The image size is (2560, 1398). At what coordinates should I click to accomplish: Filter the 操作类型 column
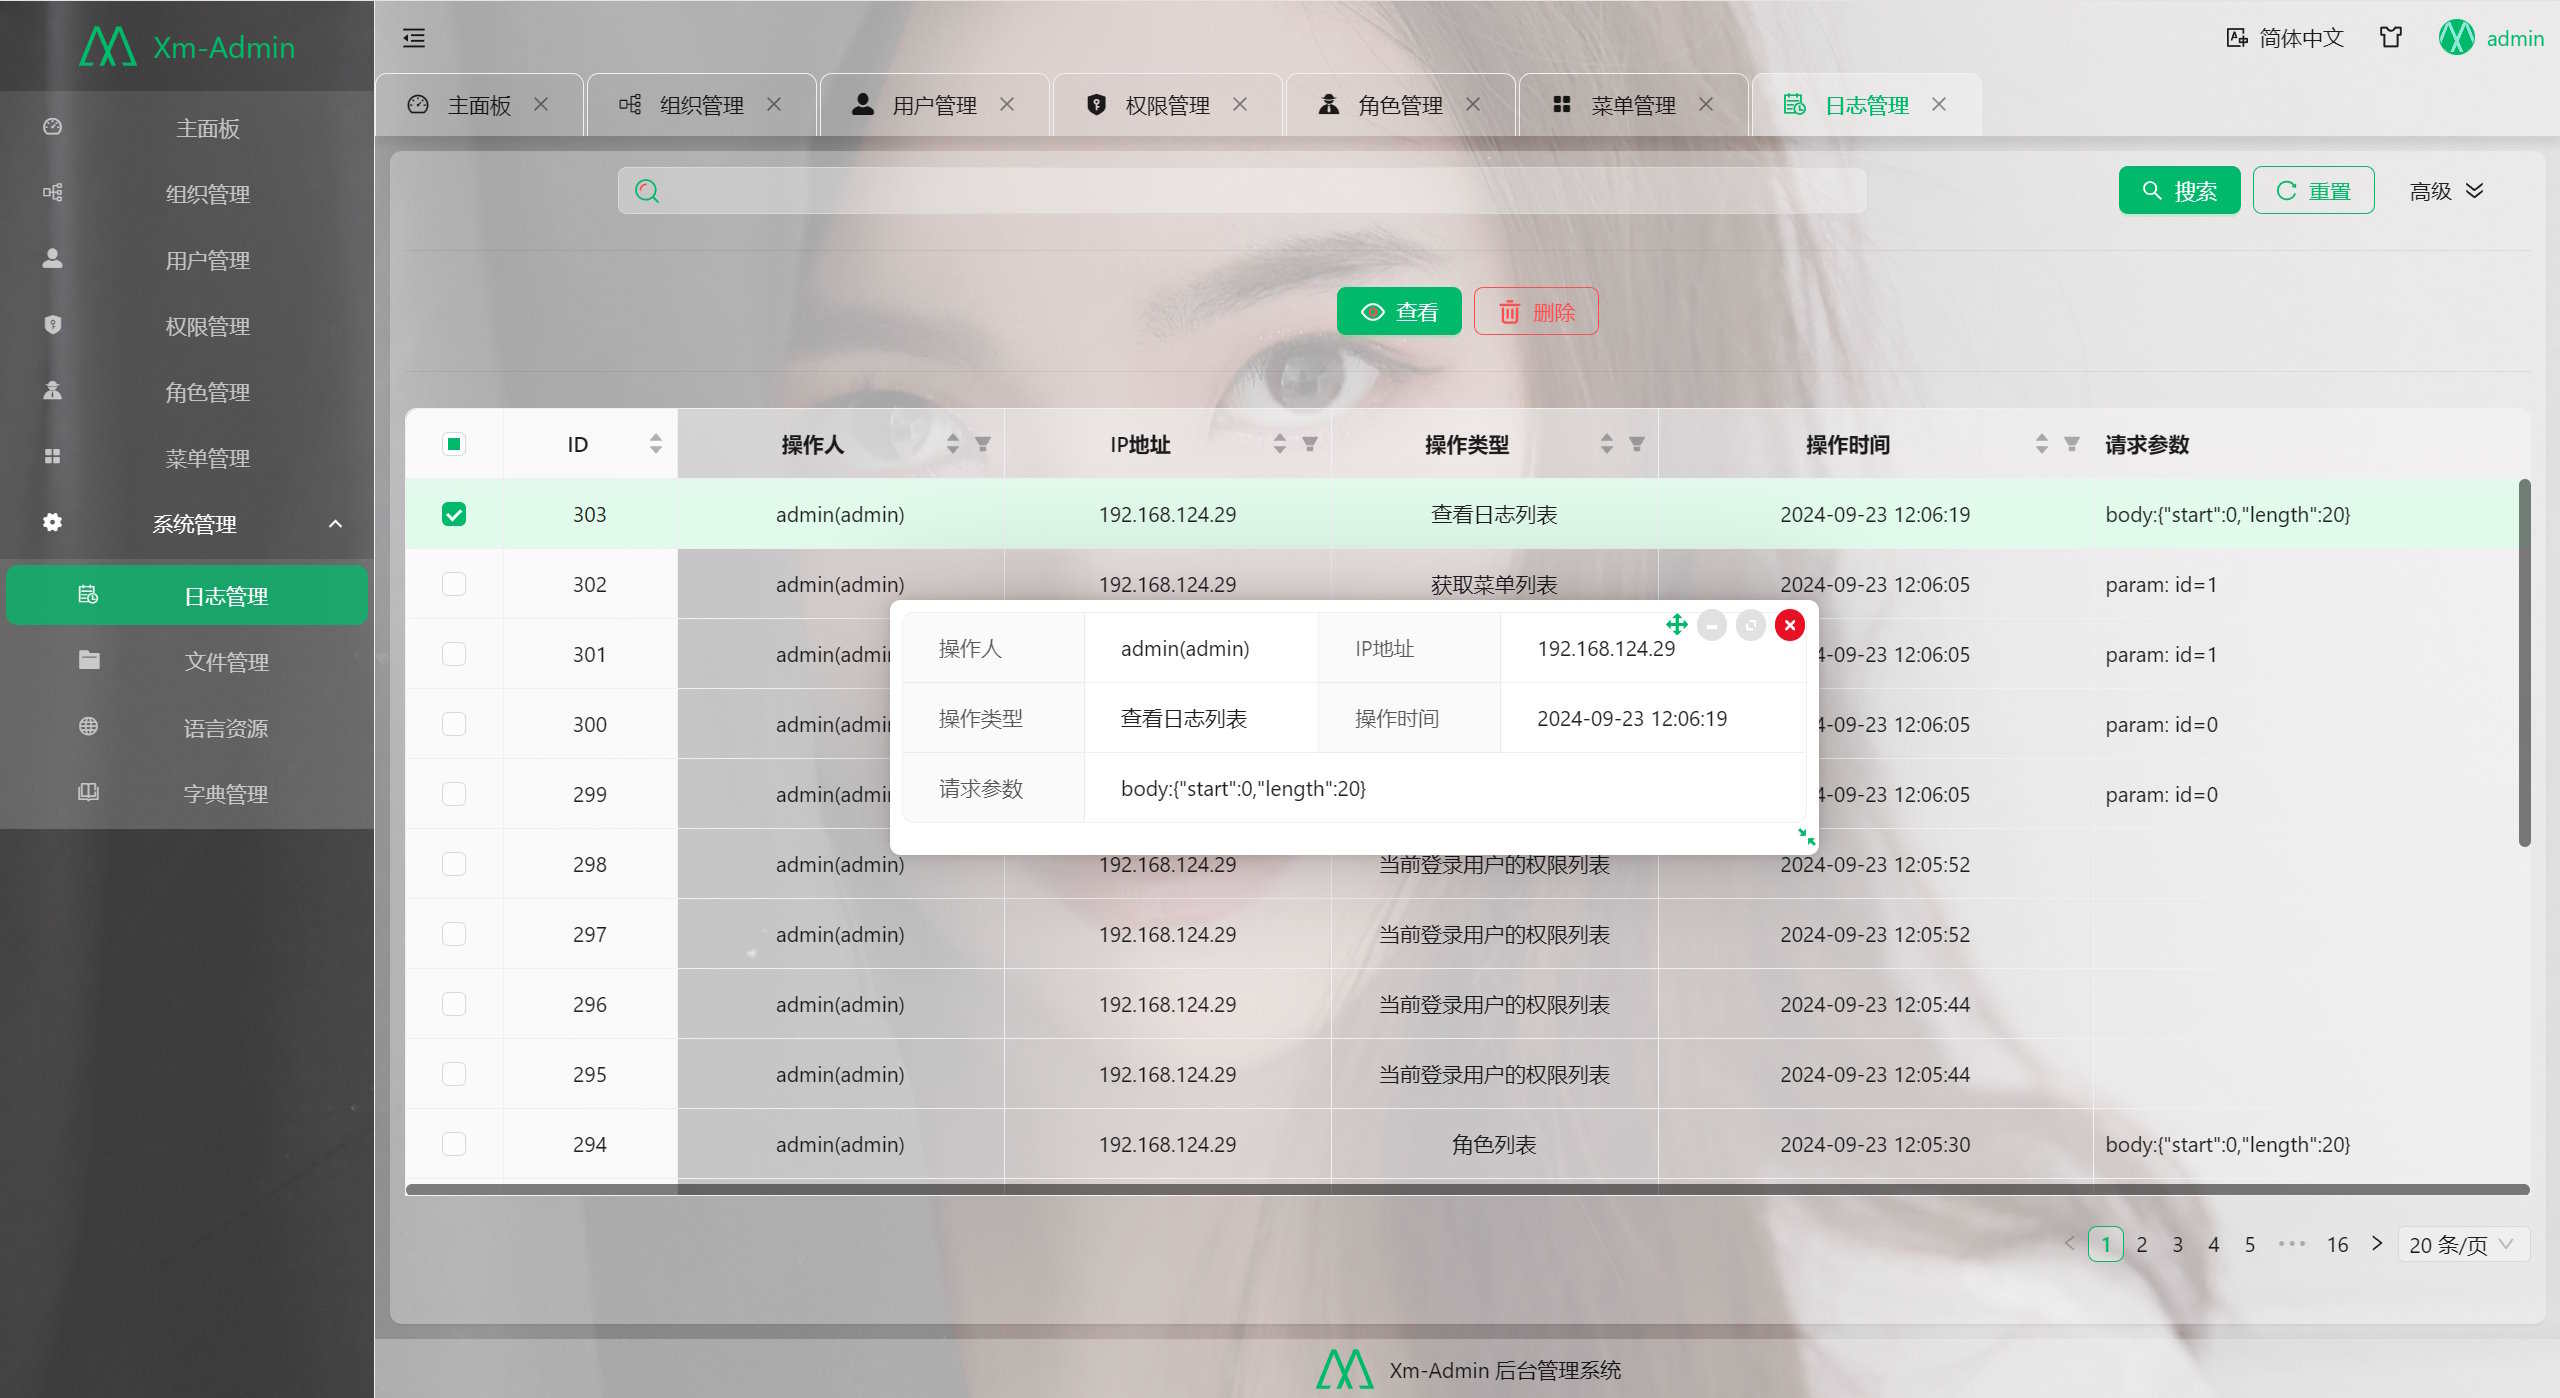pos(1637,444)
